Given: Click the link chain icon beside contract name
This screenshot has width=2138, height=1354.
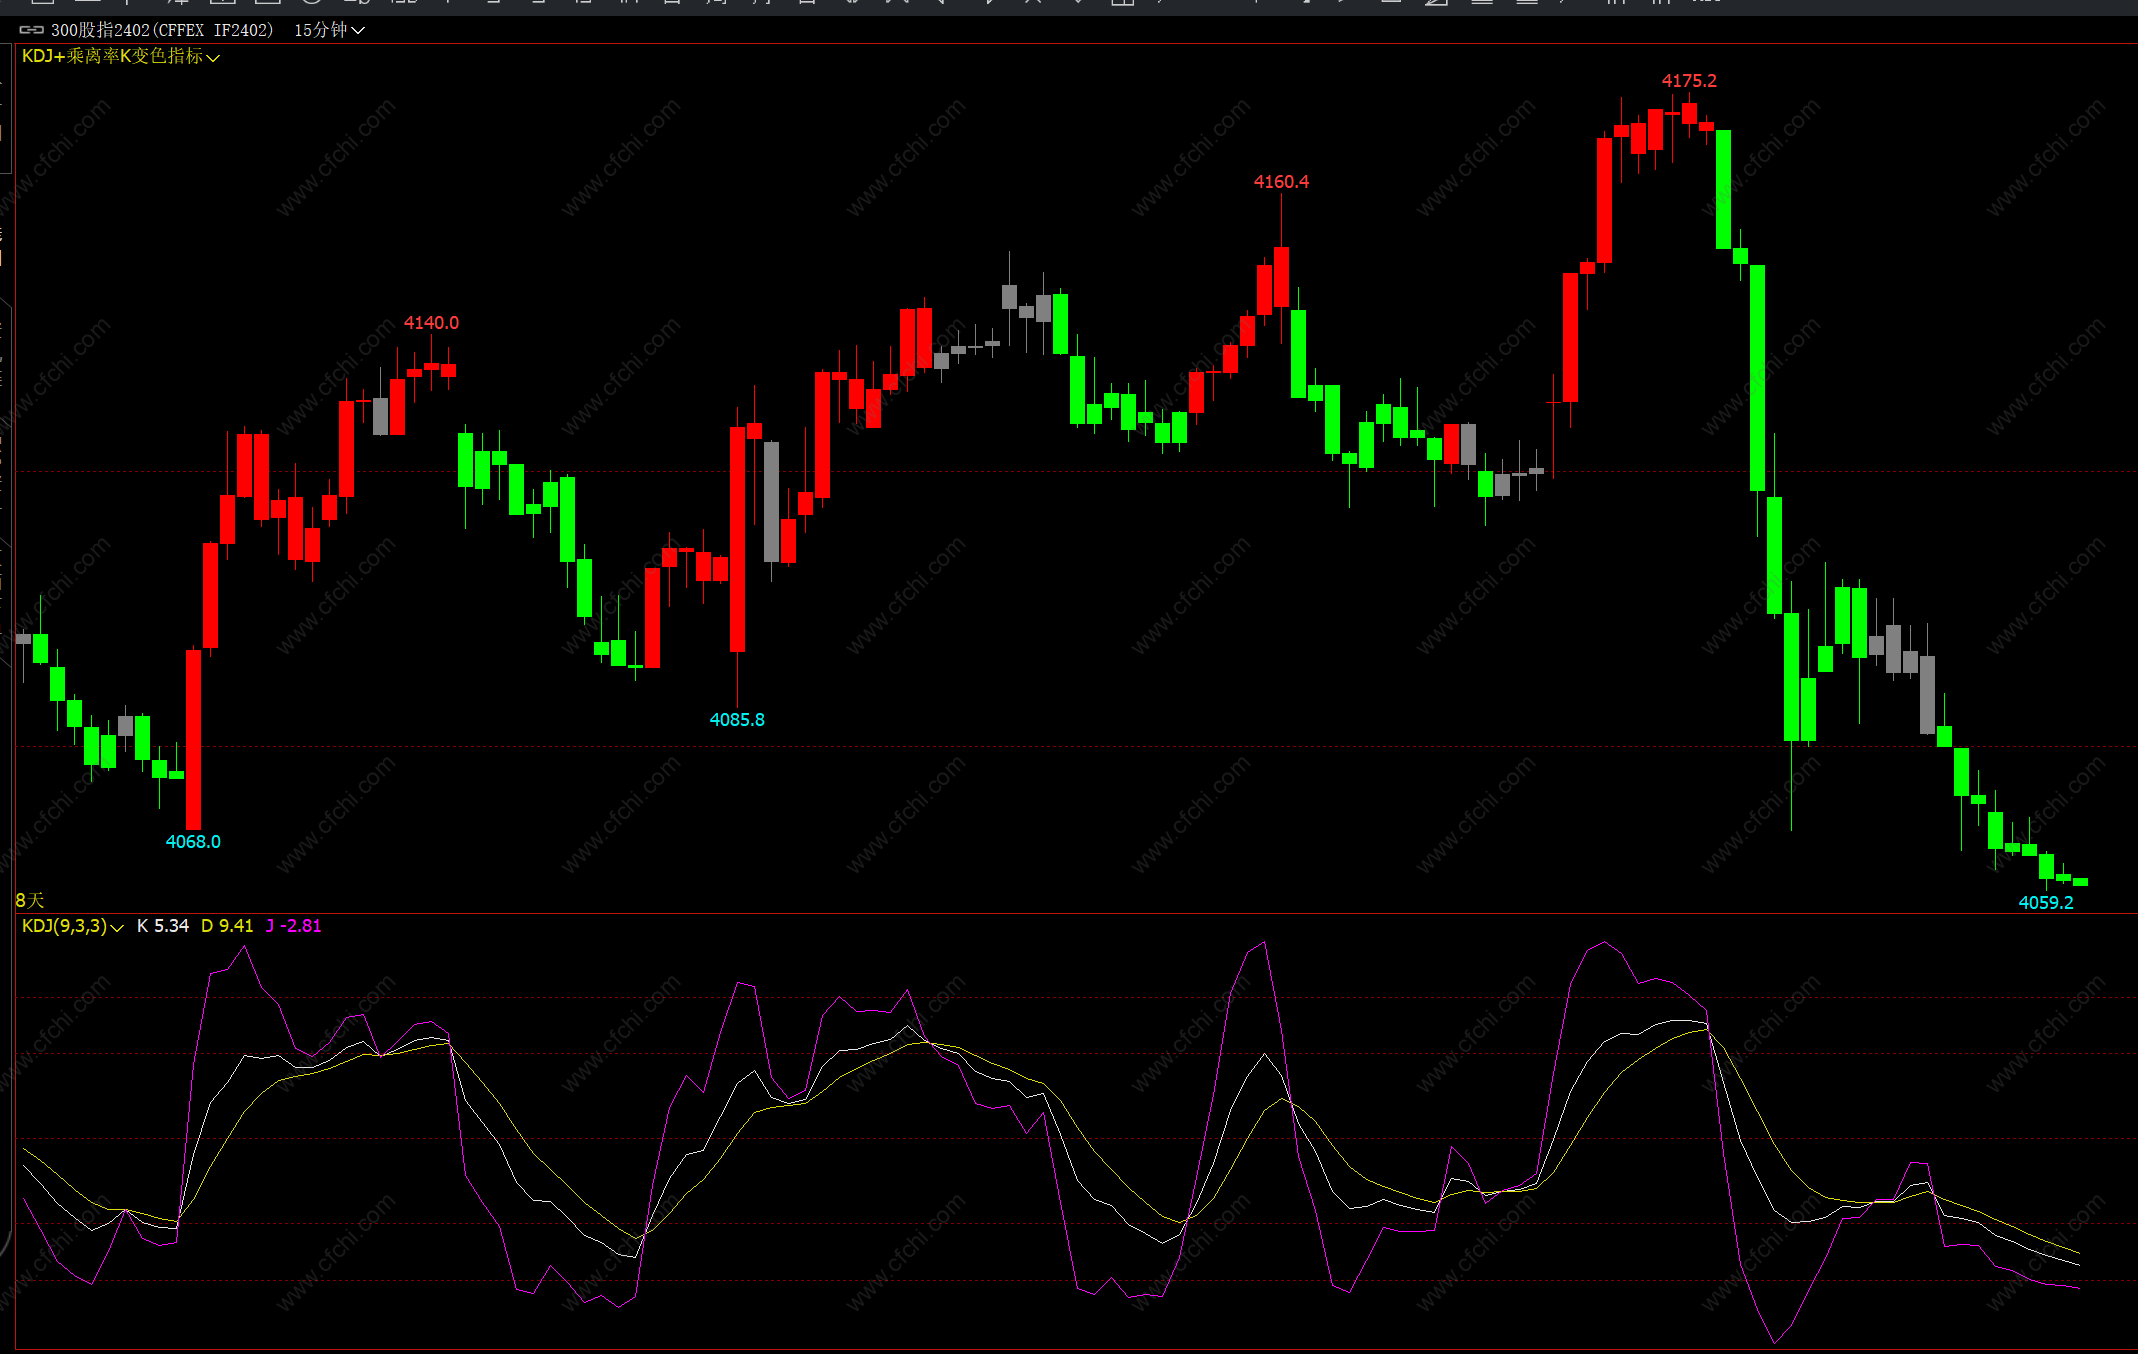Looking at the screenshot, I should point(31,30).
